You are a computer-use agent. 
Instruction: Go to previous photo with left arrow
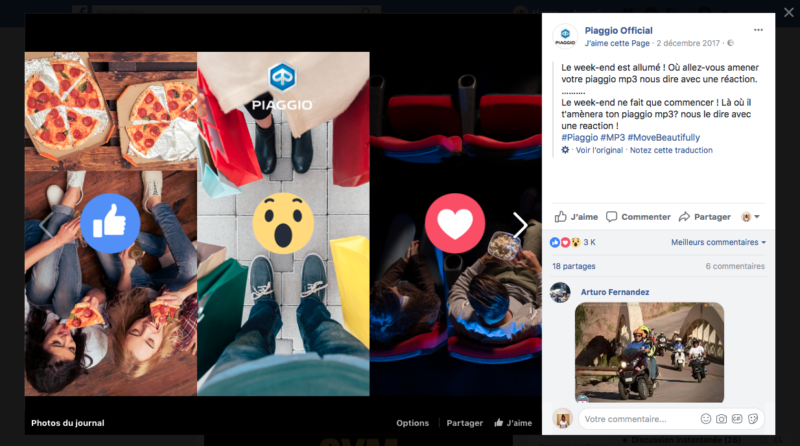tap(44, 225)
